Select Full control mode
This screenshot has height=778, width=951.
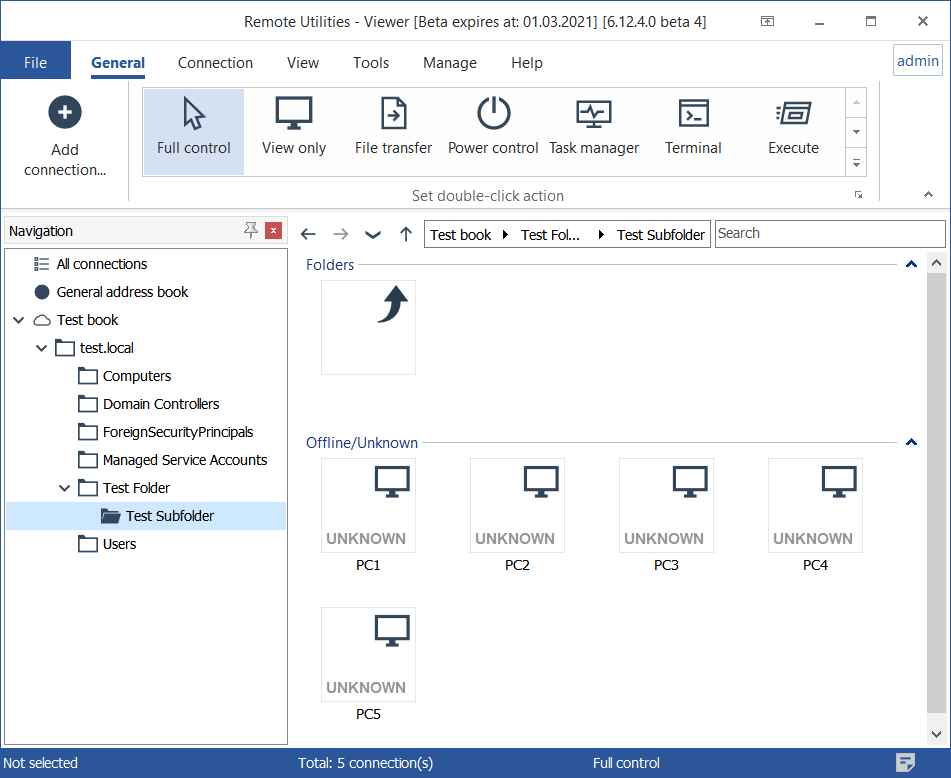click(193, 132)
